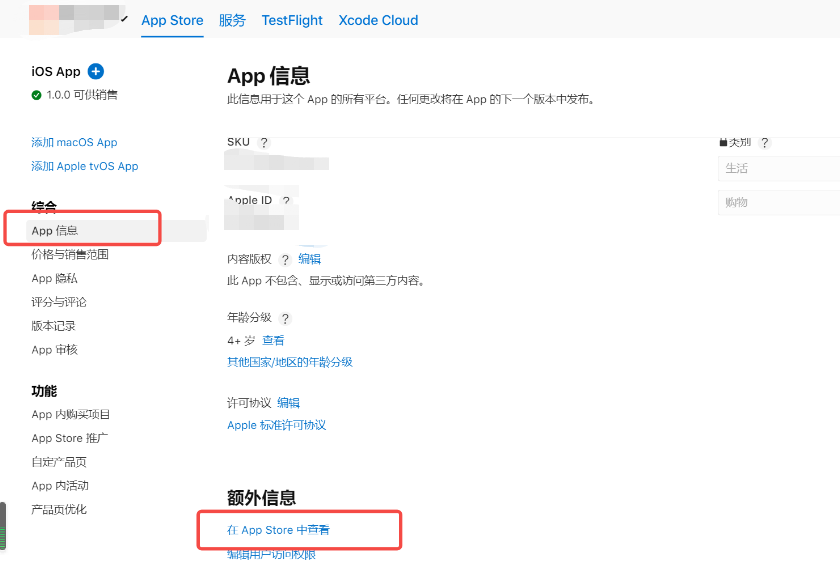Screen dimensions: 840x580
Task: Click the App 信息 page heading
Action: pyautogui.click(x=268, y=76)
